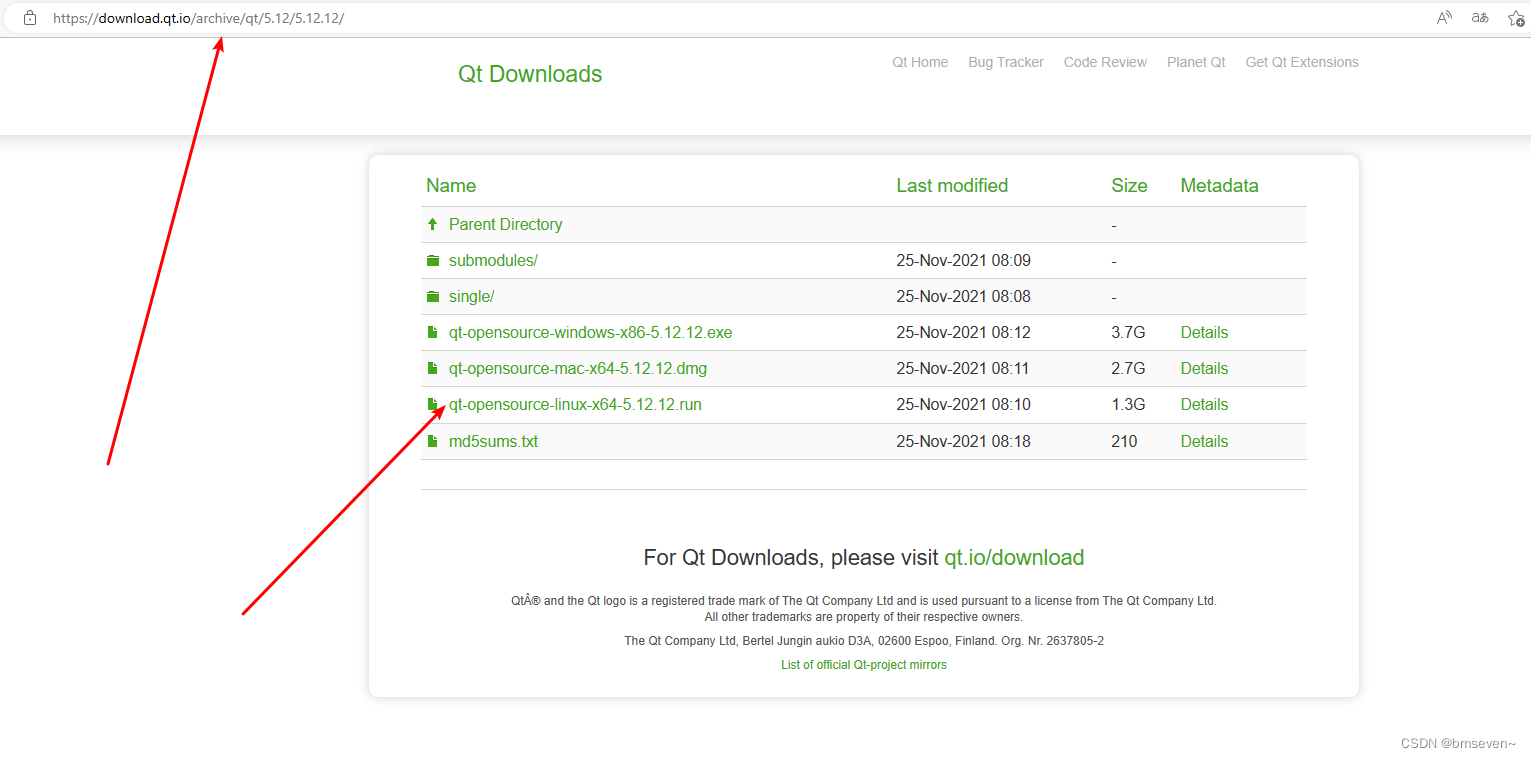Open the submodules/ folder link
The image size is (1531, 758).
pos(493,260)
